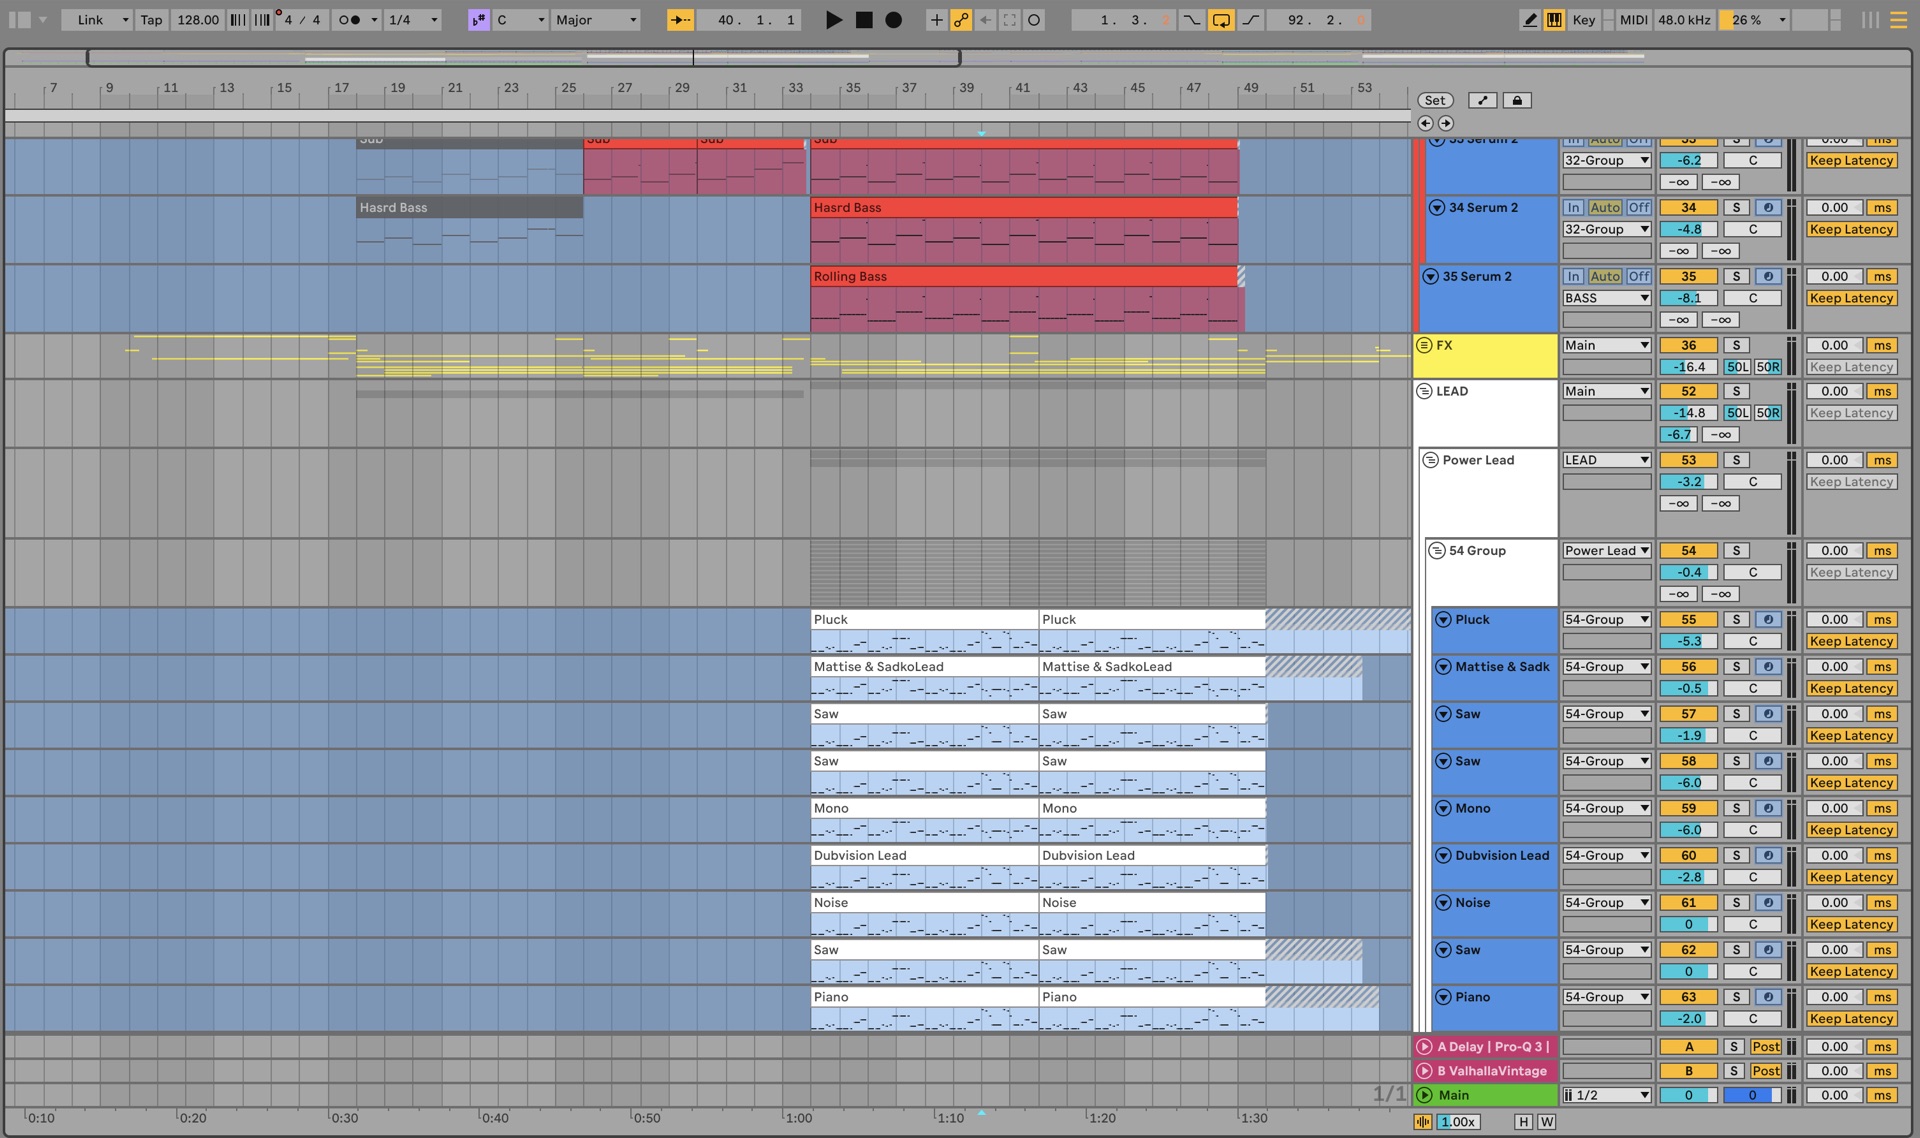Click the Session Record circle button
This screenshot has height=1138, width=1920.
point(1034,20)
